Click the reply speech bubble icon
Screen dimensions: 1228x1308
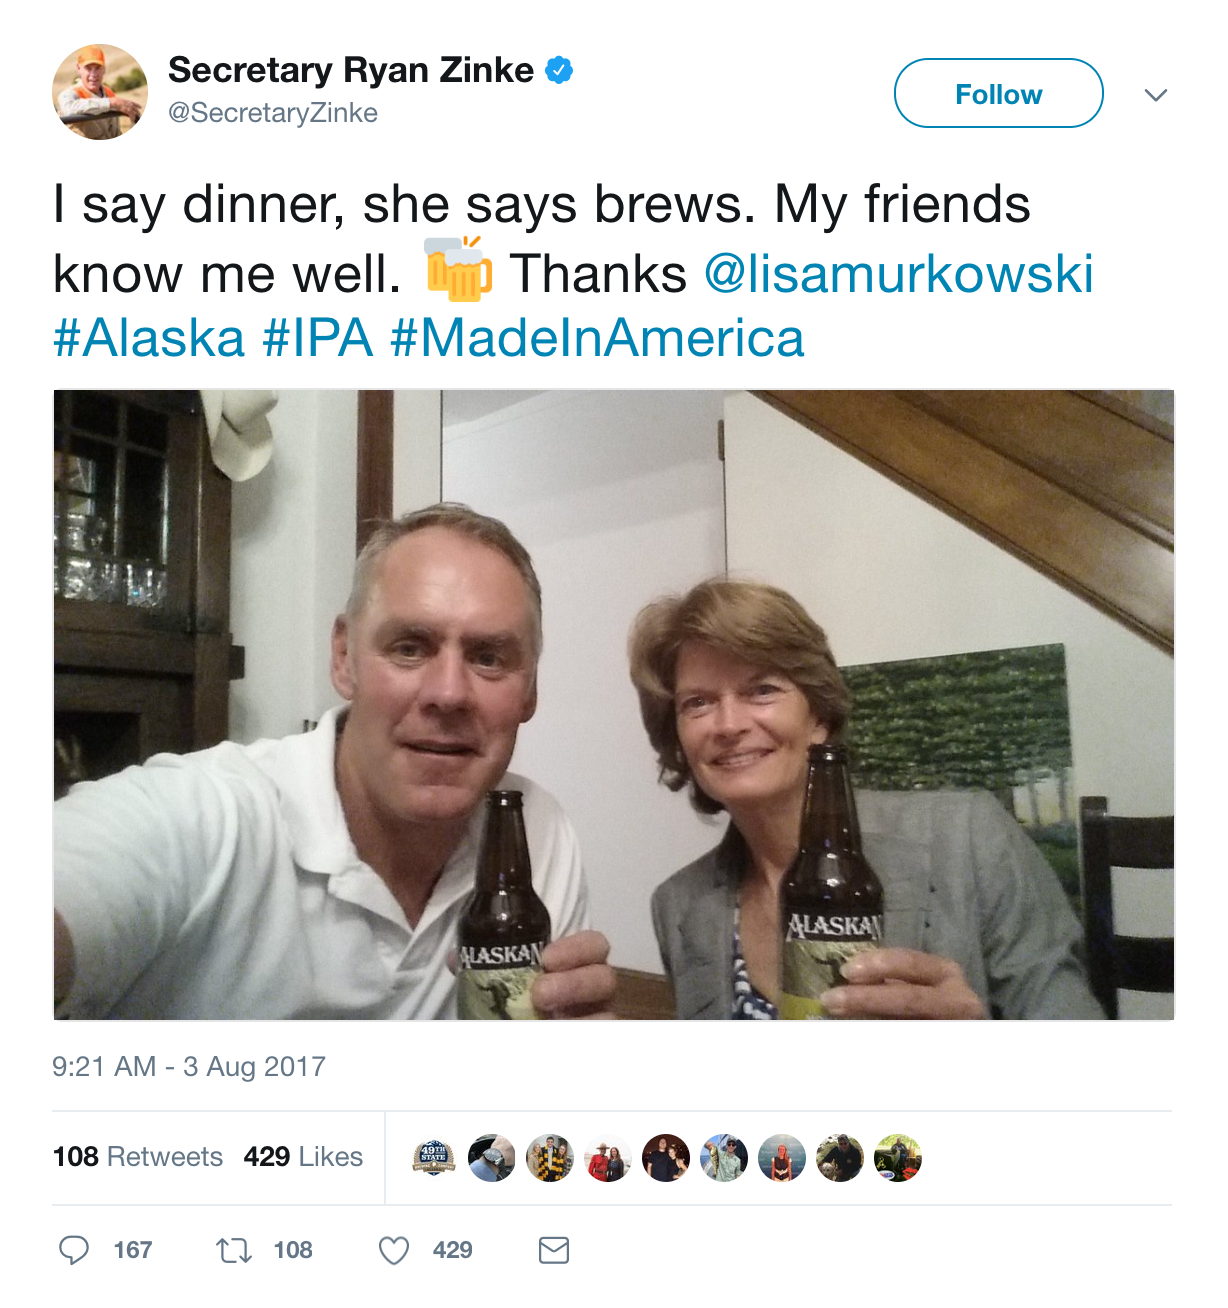(x=74, y=1250)
